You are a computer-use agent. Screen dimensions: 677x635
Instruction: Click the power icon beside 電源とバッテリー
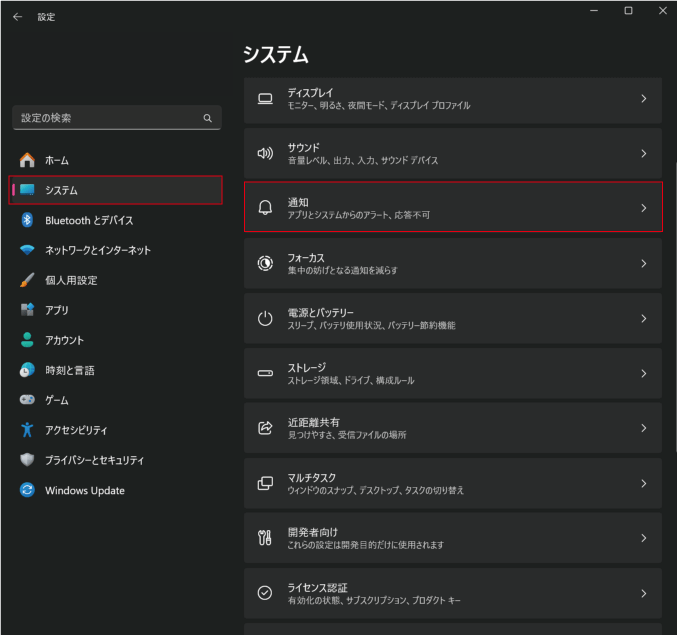click(x=265, y=318)
